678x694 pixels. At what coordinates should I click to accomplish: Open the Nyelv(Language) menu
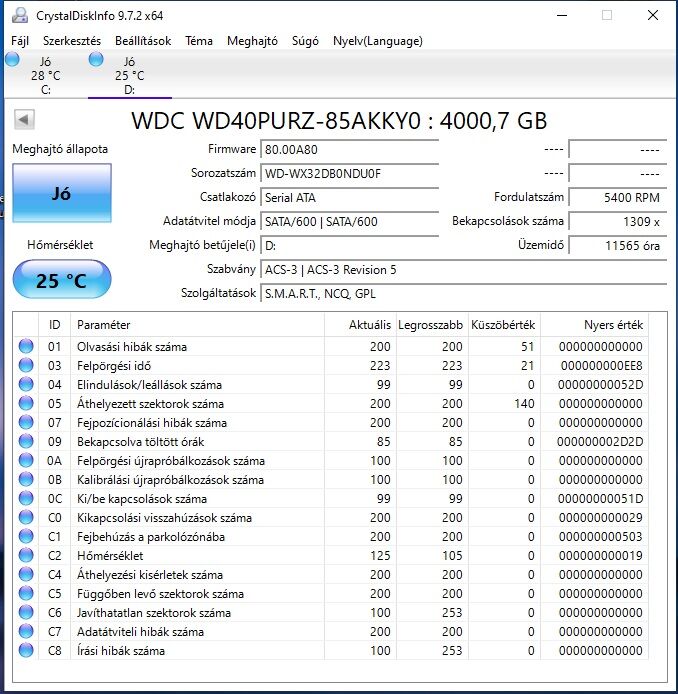click(378, 41)
